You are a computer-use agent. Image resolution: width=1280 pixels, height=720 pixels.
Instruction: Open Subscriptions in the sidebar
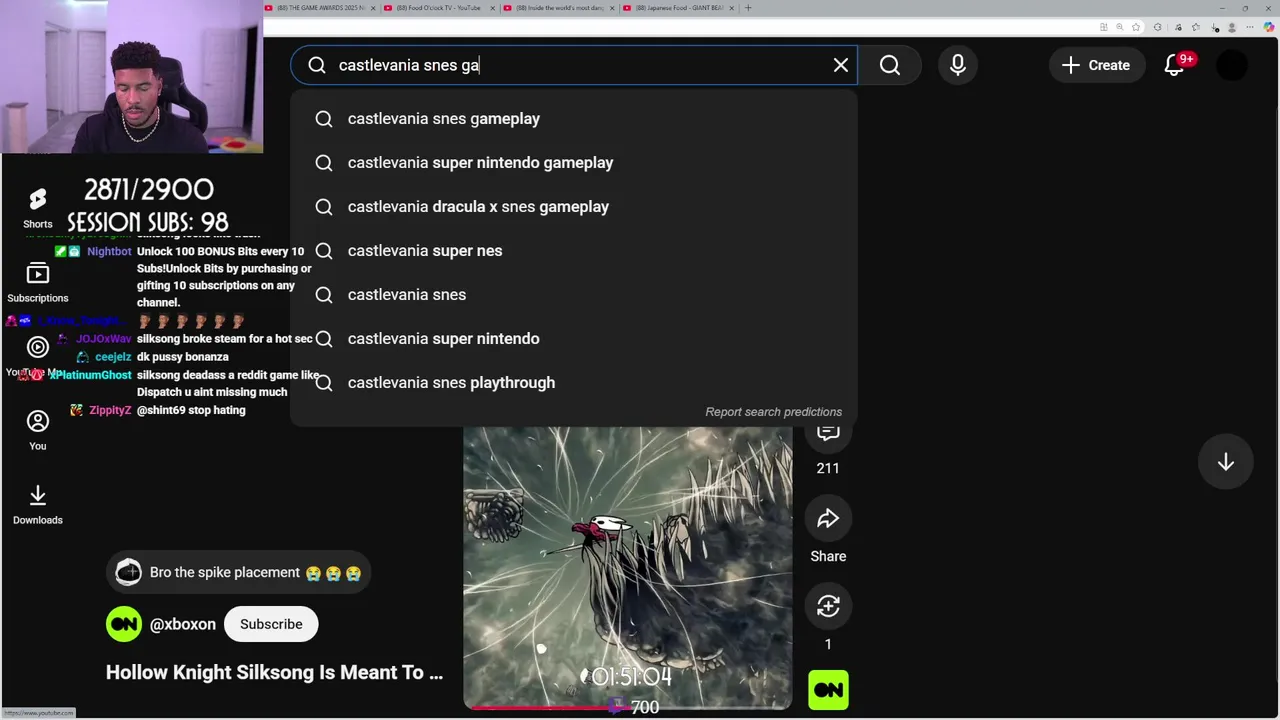[38, 282]
